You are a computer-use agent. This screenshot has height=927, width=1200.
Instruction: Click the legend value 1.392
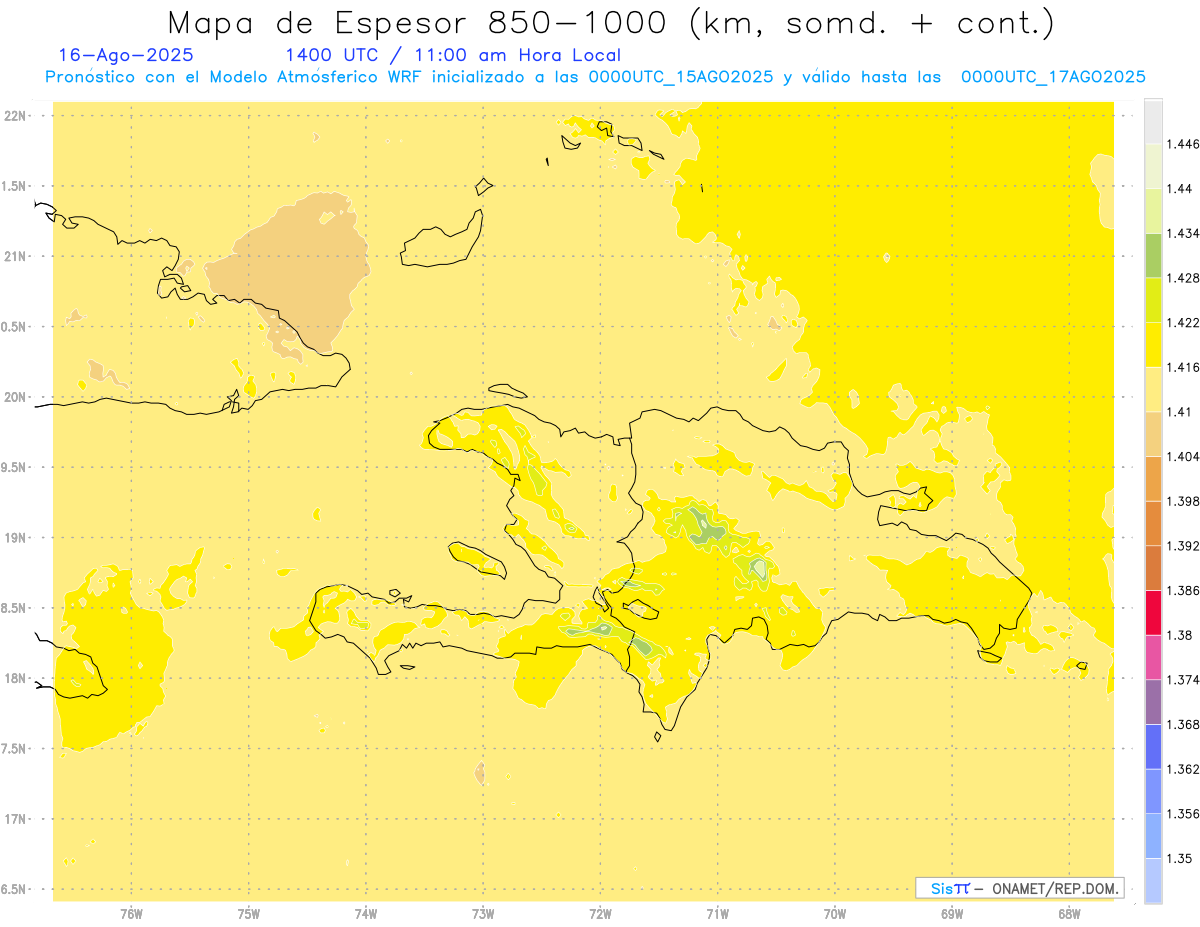pyautogui.click(x=1183, y=546)
